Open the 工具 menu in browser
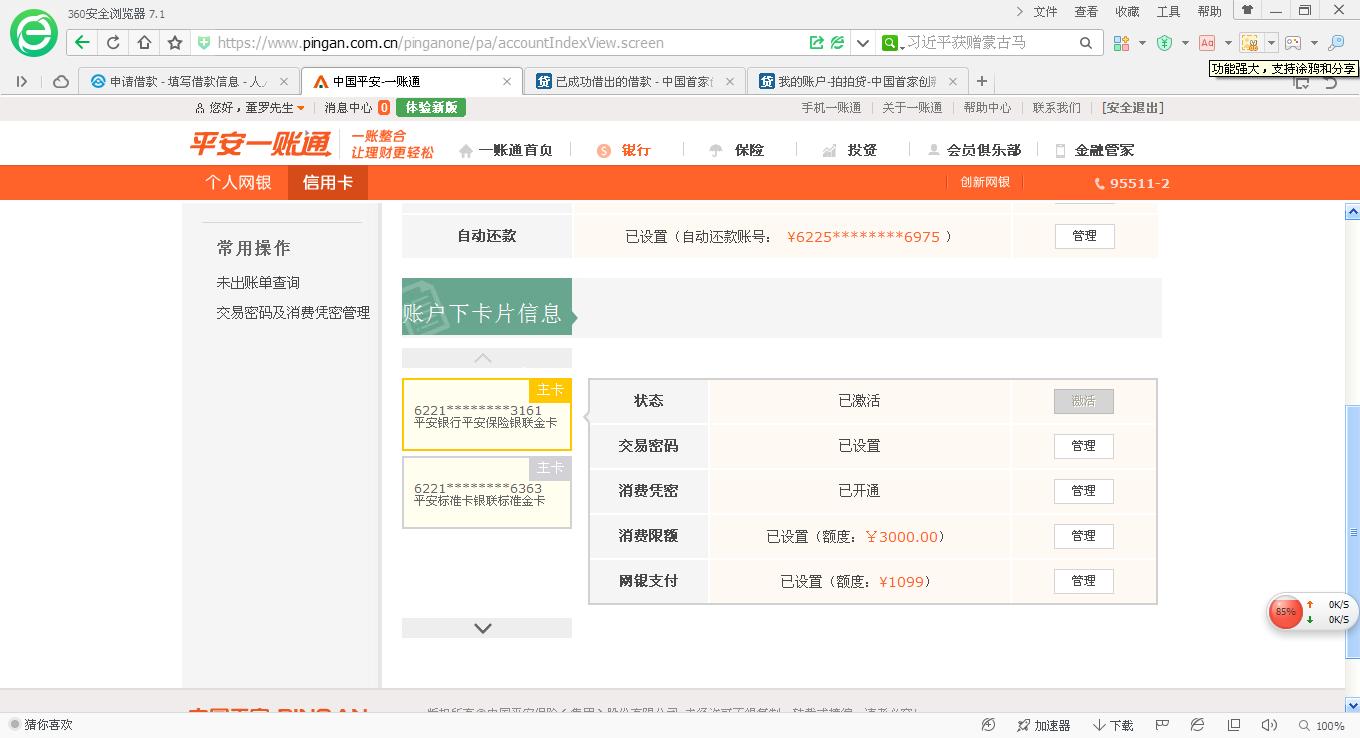This screenshot has width=1360, height=738. tap(1168, 11)
